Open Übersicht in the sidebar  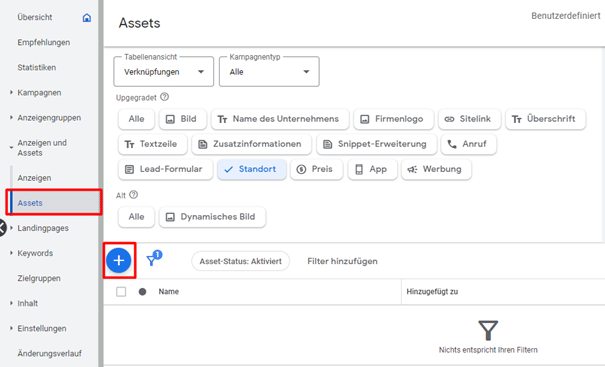point(35,17)
